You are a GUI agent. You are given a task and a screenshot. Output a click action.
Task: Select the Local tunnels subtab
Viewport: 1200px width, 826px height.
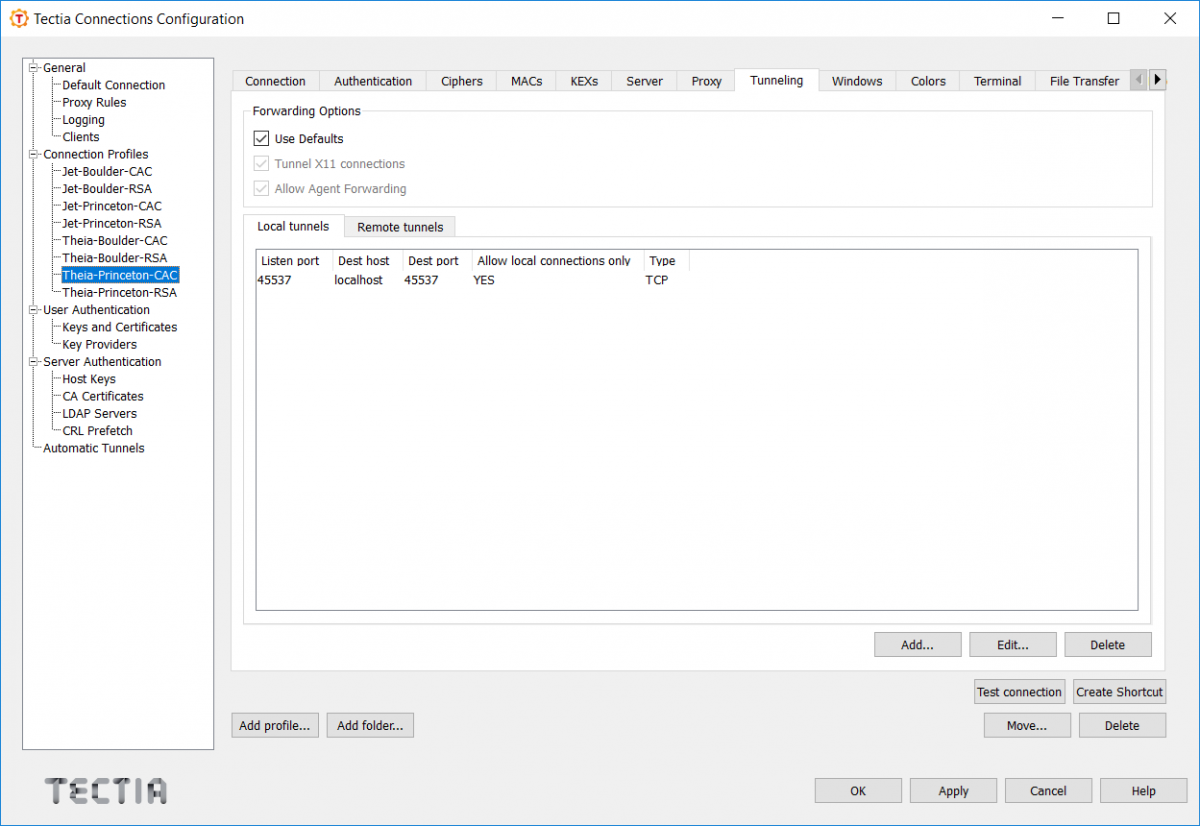click(x=293, y=226)
